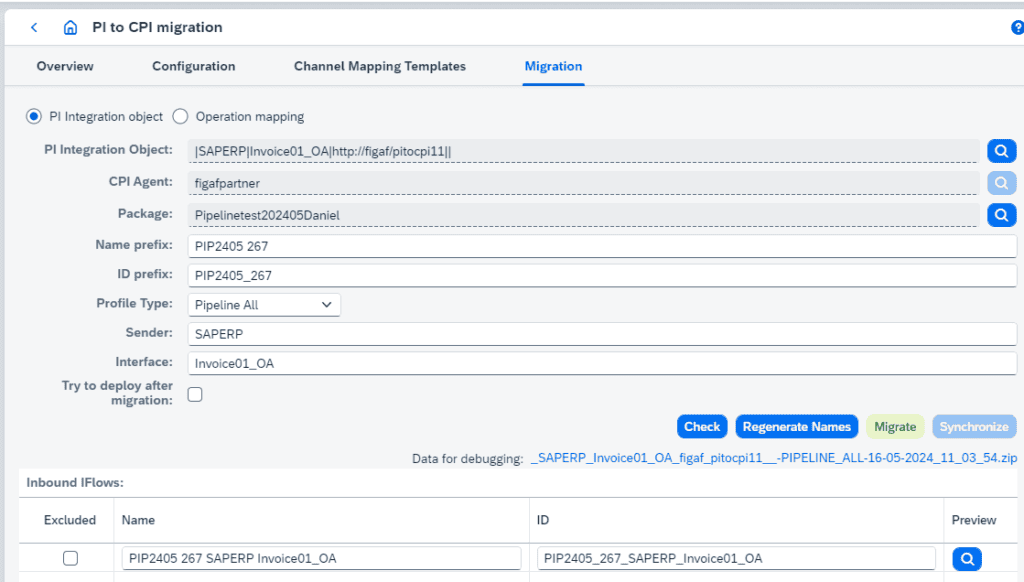Open Channel Mapping Templates tab
The width and height of the screenshot is (1024, 582).
379,66
